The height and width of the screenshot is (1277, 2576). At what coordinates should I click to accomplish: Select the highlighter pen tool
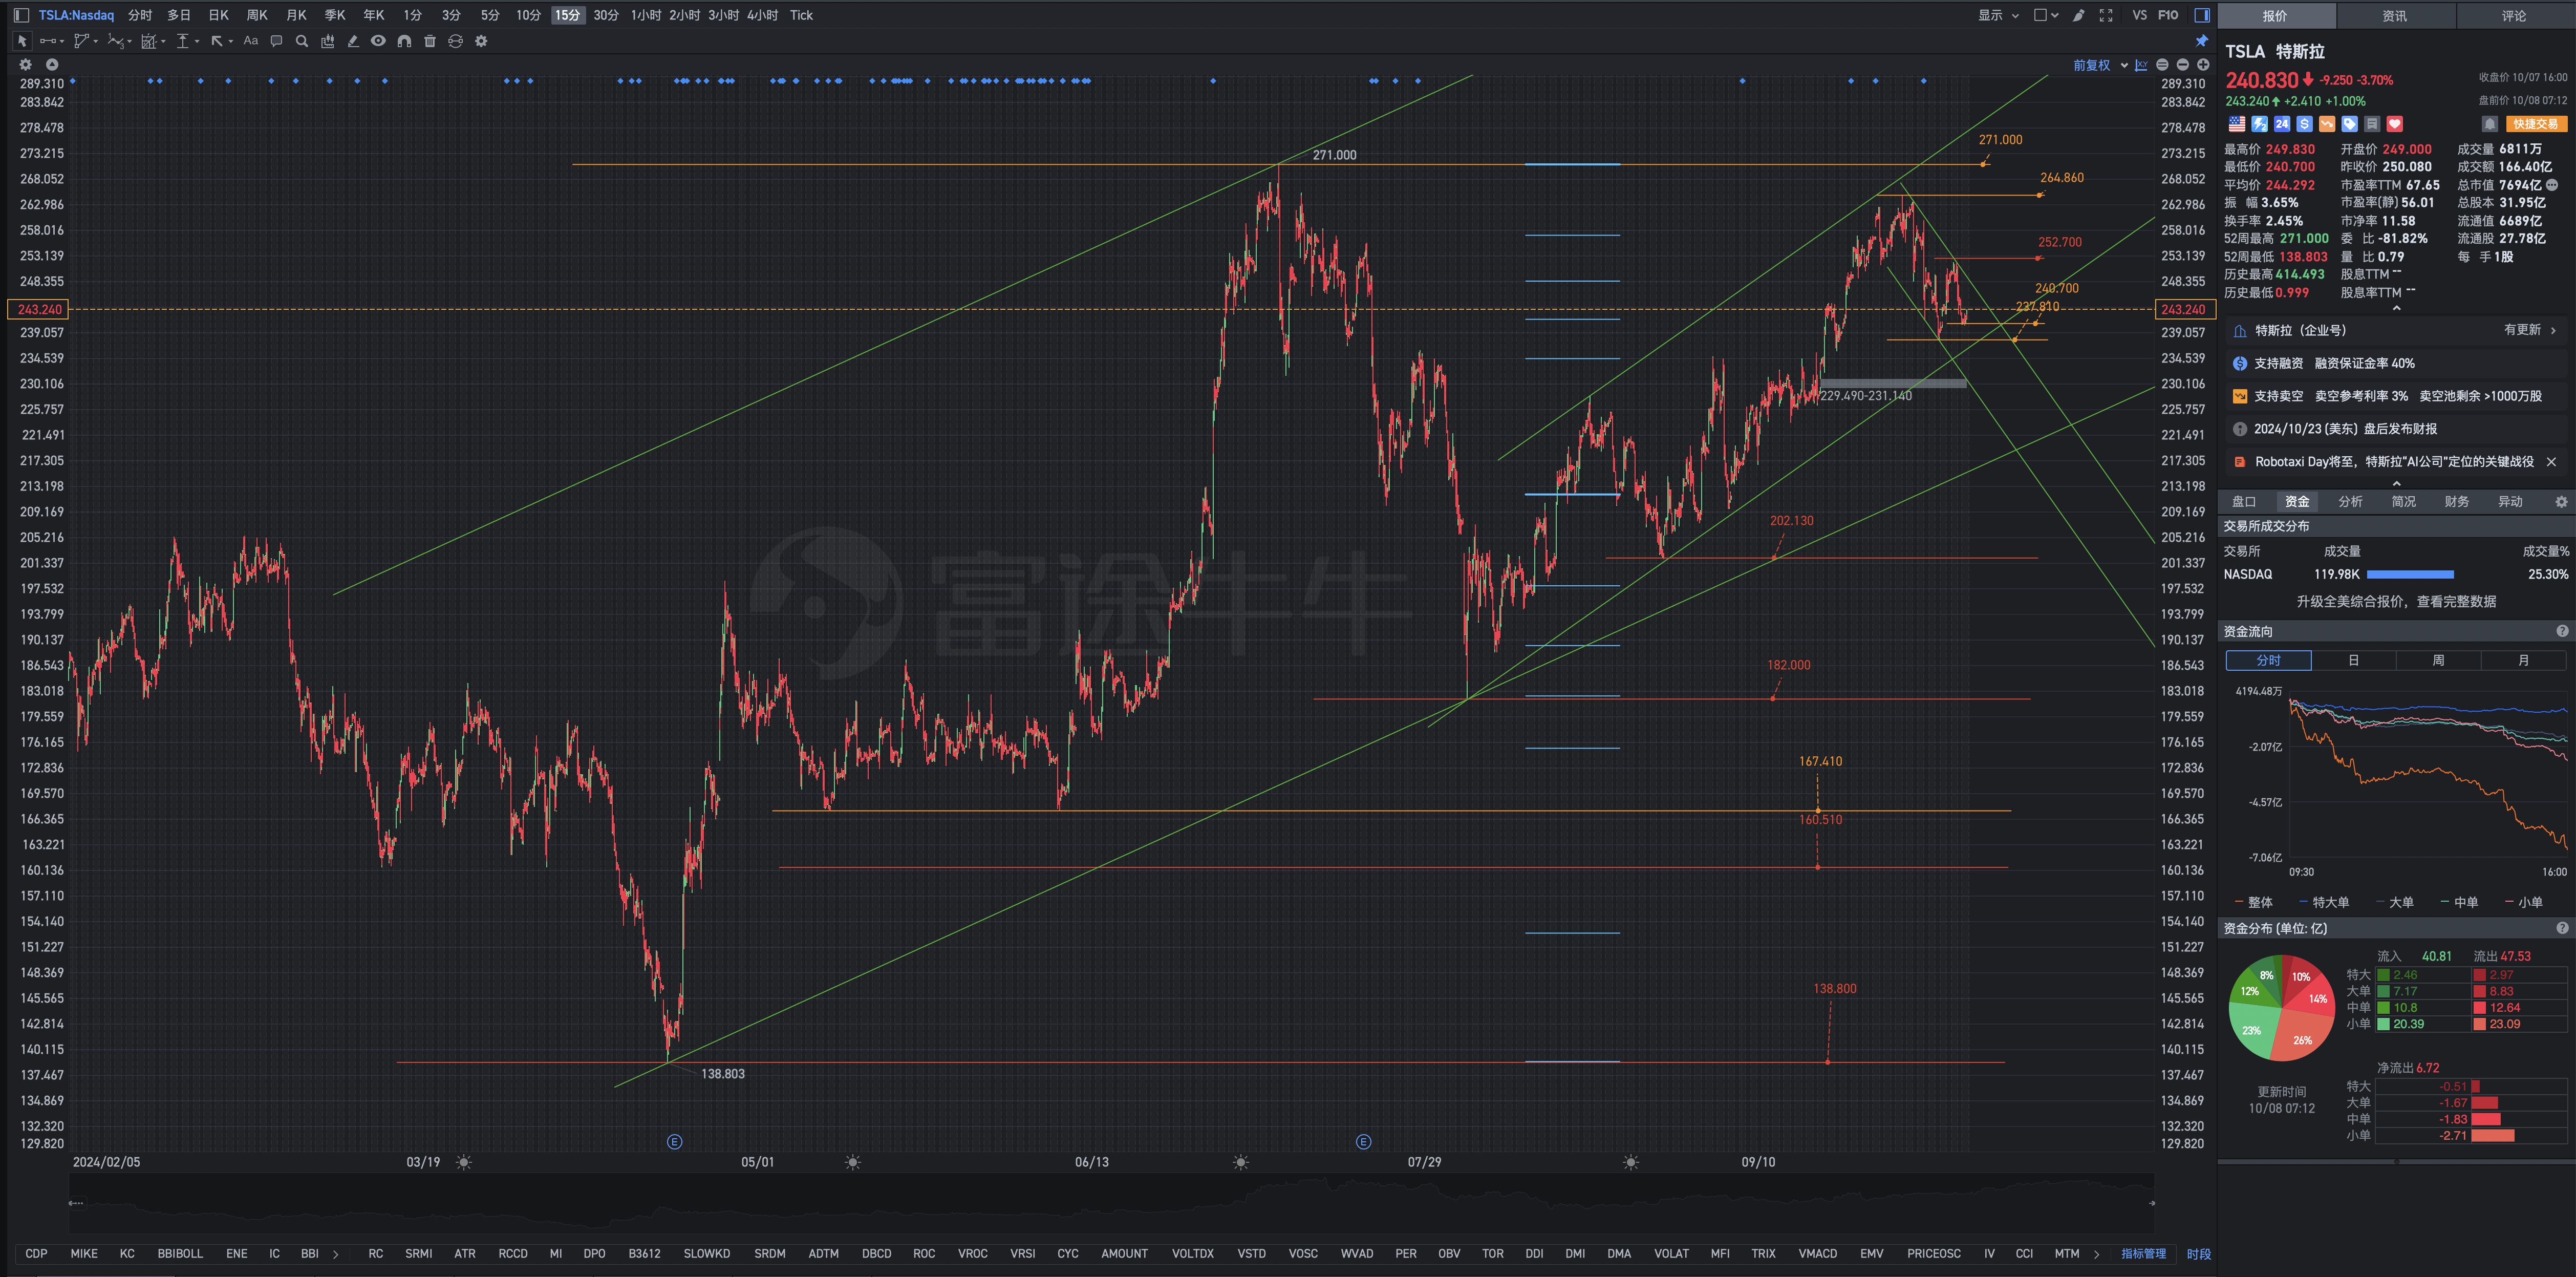(353, 41)
